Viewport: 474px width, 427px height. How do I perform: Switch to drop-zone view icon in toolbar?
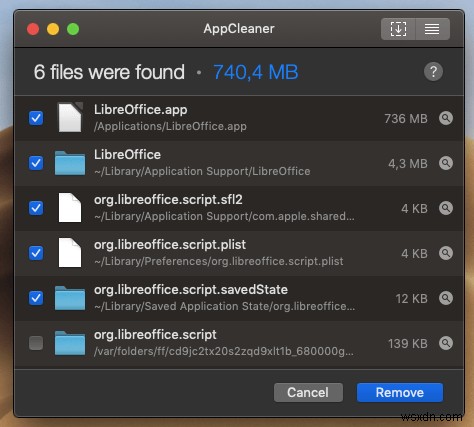[x=398, y=29]
